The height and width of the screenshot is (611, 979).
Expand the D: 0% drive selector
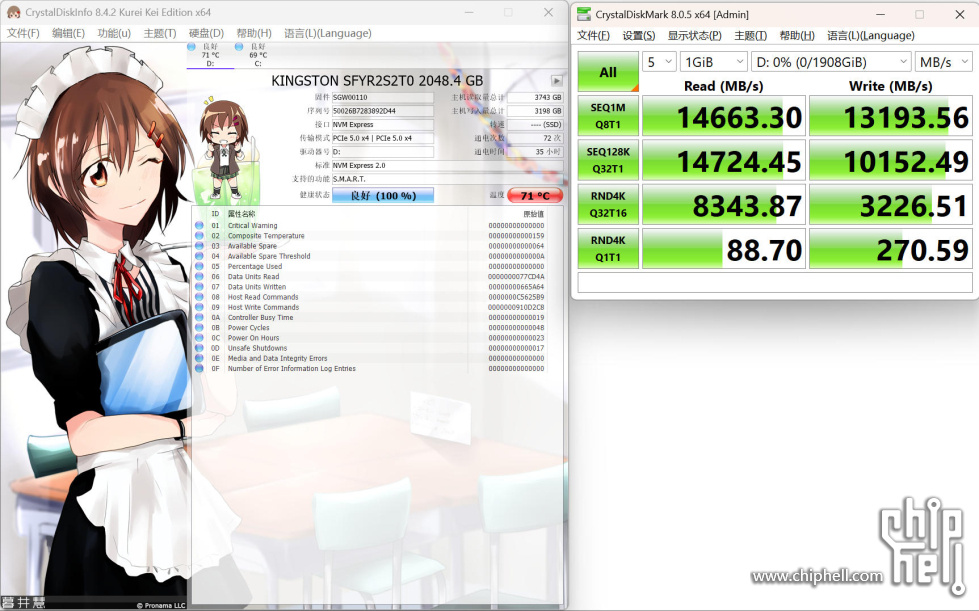(x=830, y=62)
